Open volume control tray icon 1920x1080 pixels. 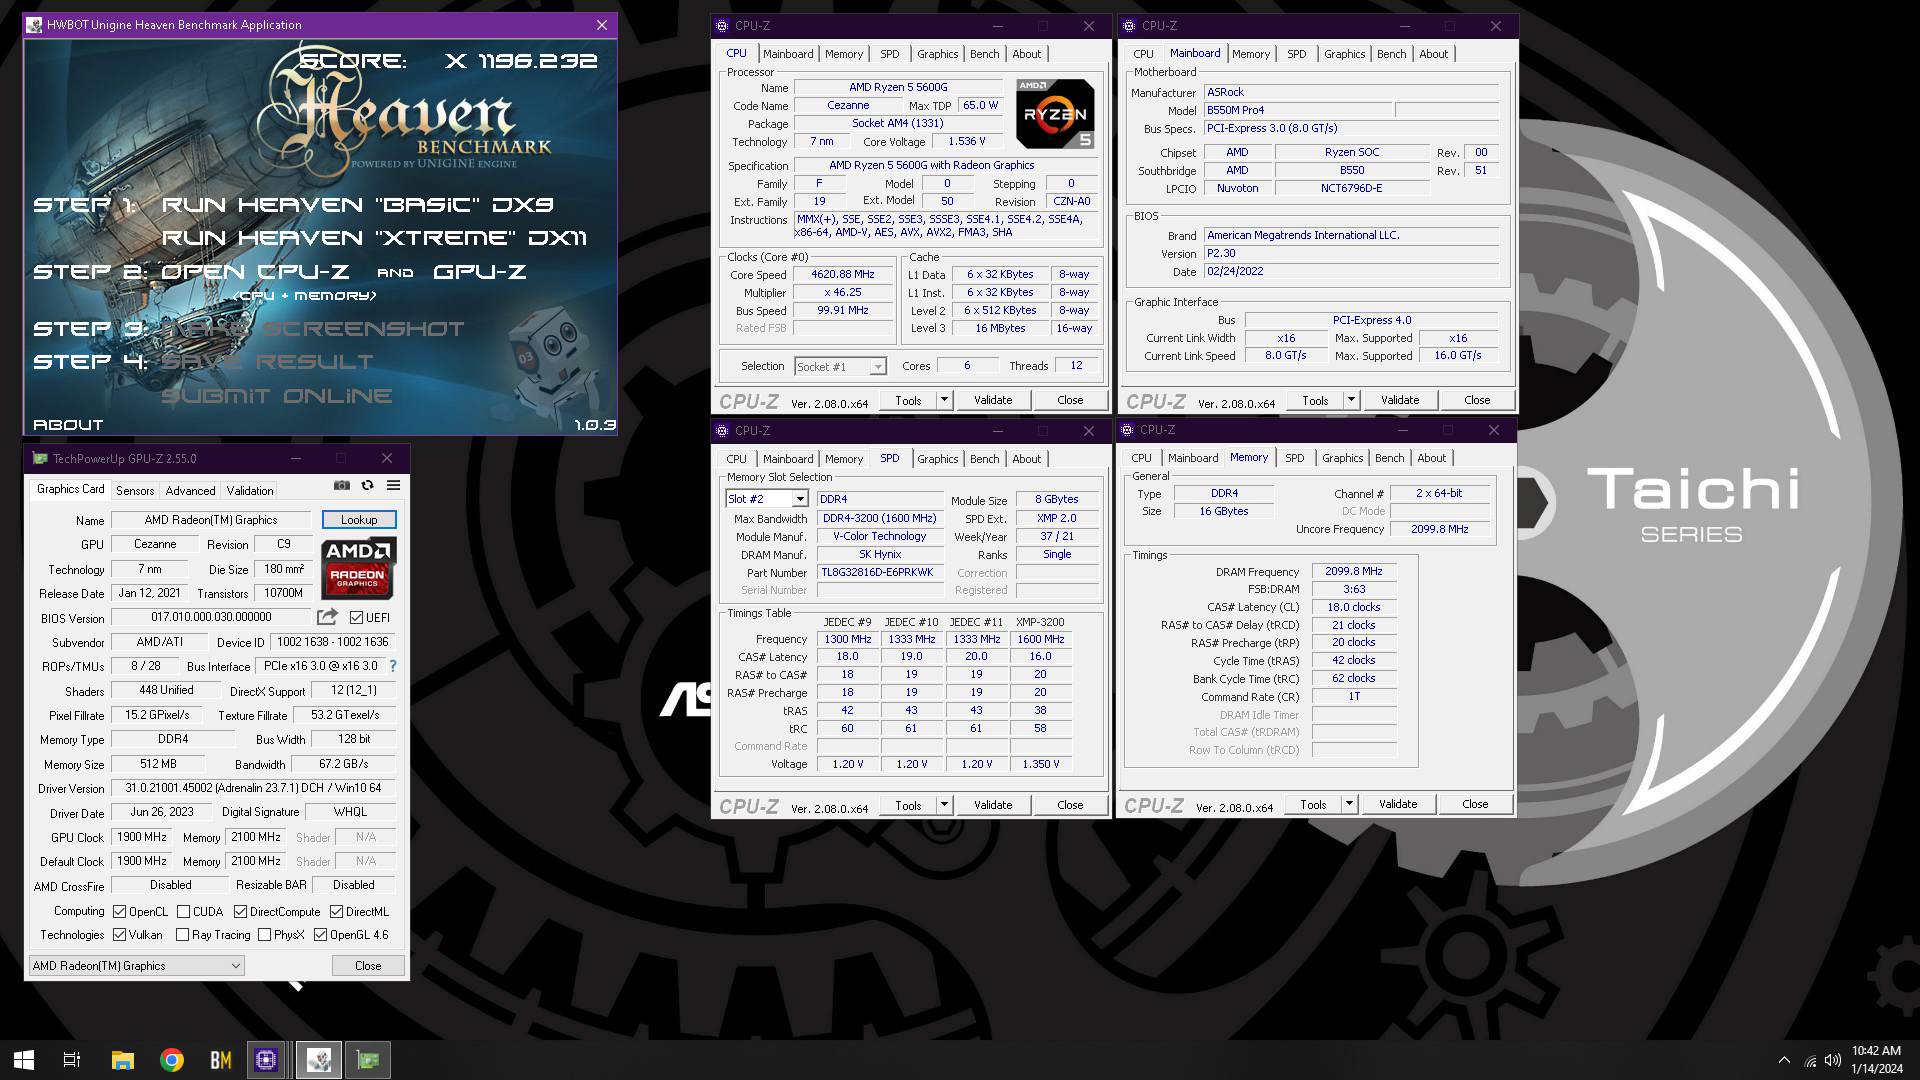coord(1833,1061)
